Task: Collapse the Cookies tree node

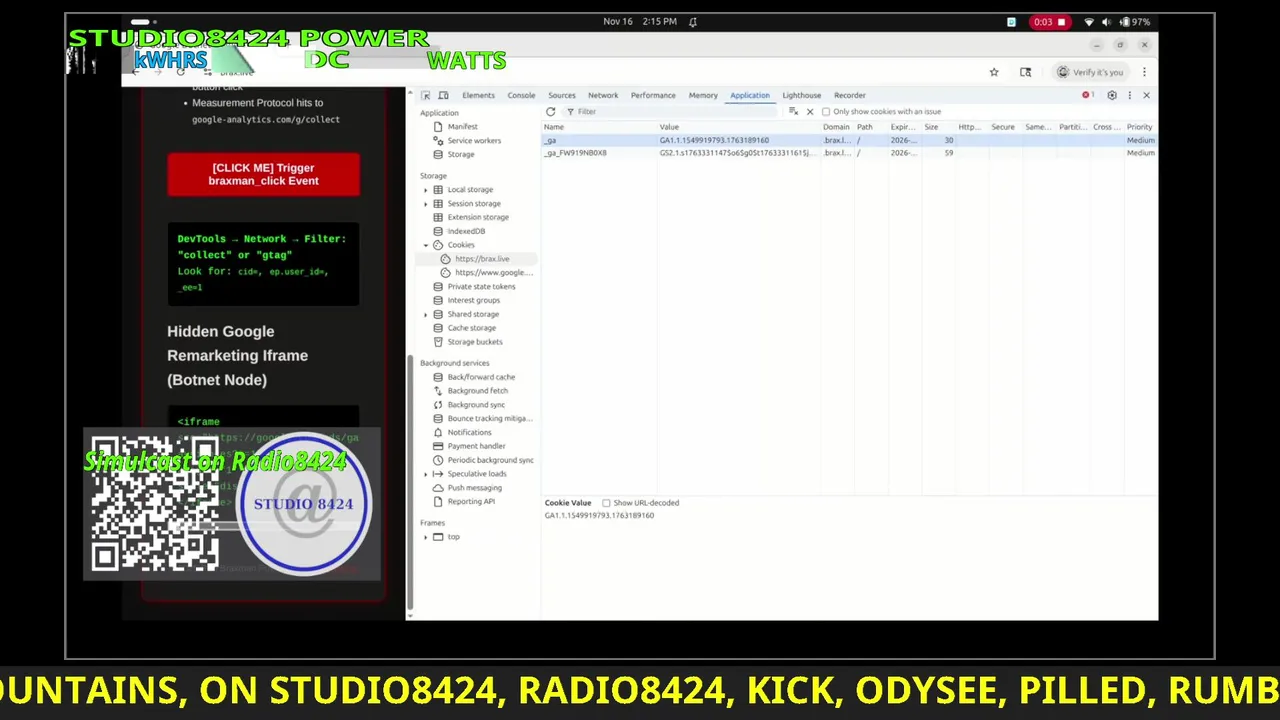Action: pyautogui.click(x=426, y=245)
